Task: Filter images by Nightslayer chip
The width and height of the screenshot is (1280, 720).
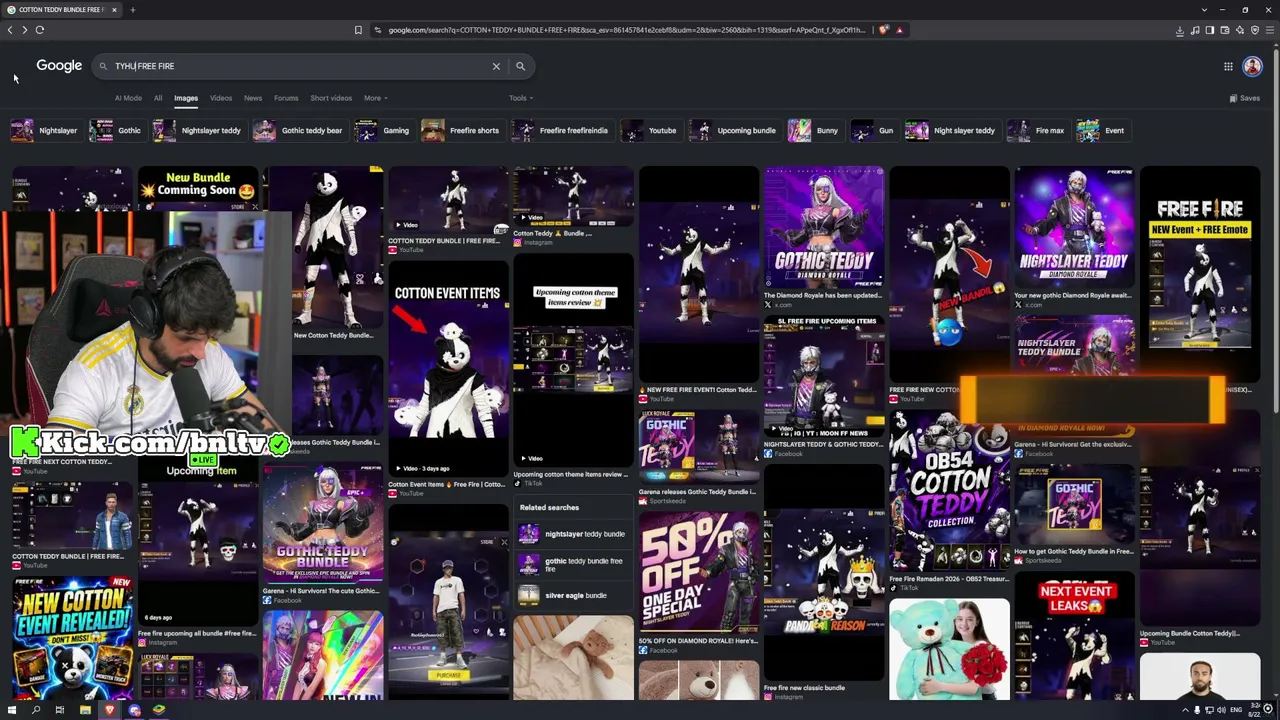Action: coord(45,131)
